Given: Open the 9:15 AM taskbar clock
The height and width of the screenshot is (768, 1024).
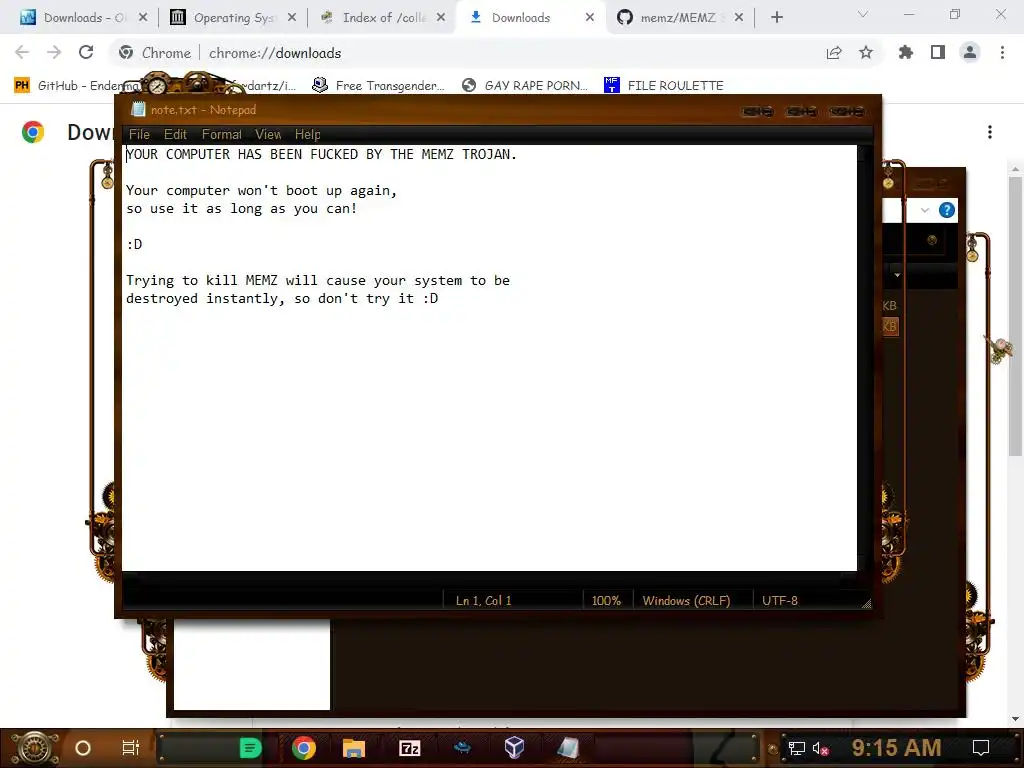Looking at the screenshot, I should 896,748.
